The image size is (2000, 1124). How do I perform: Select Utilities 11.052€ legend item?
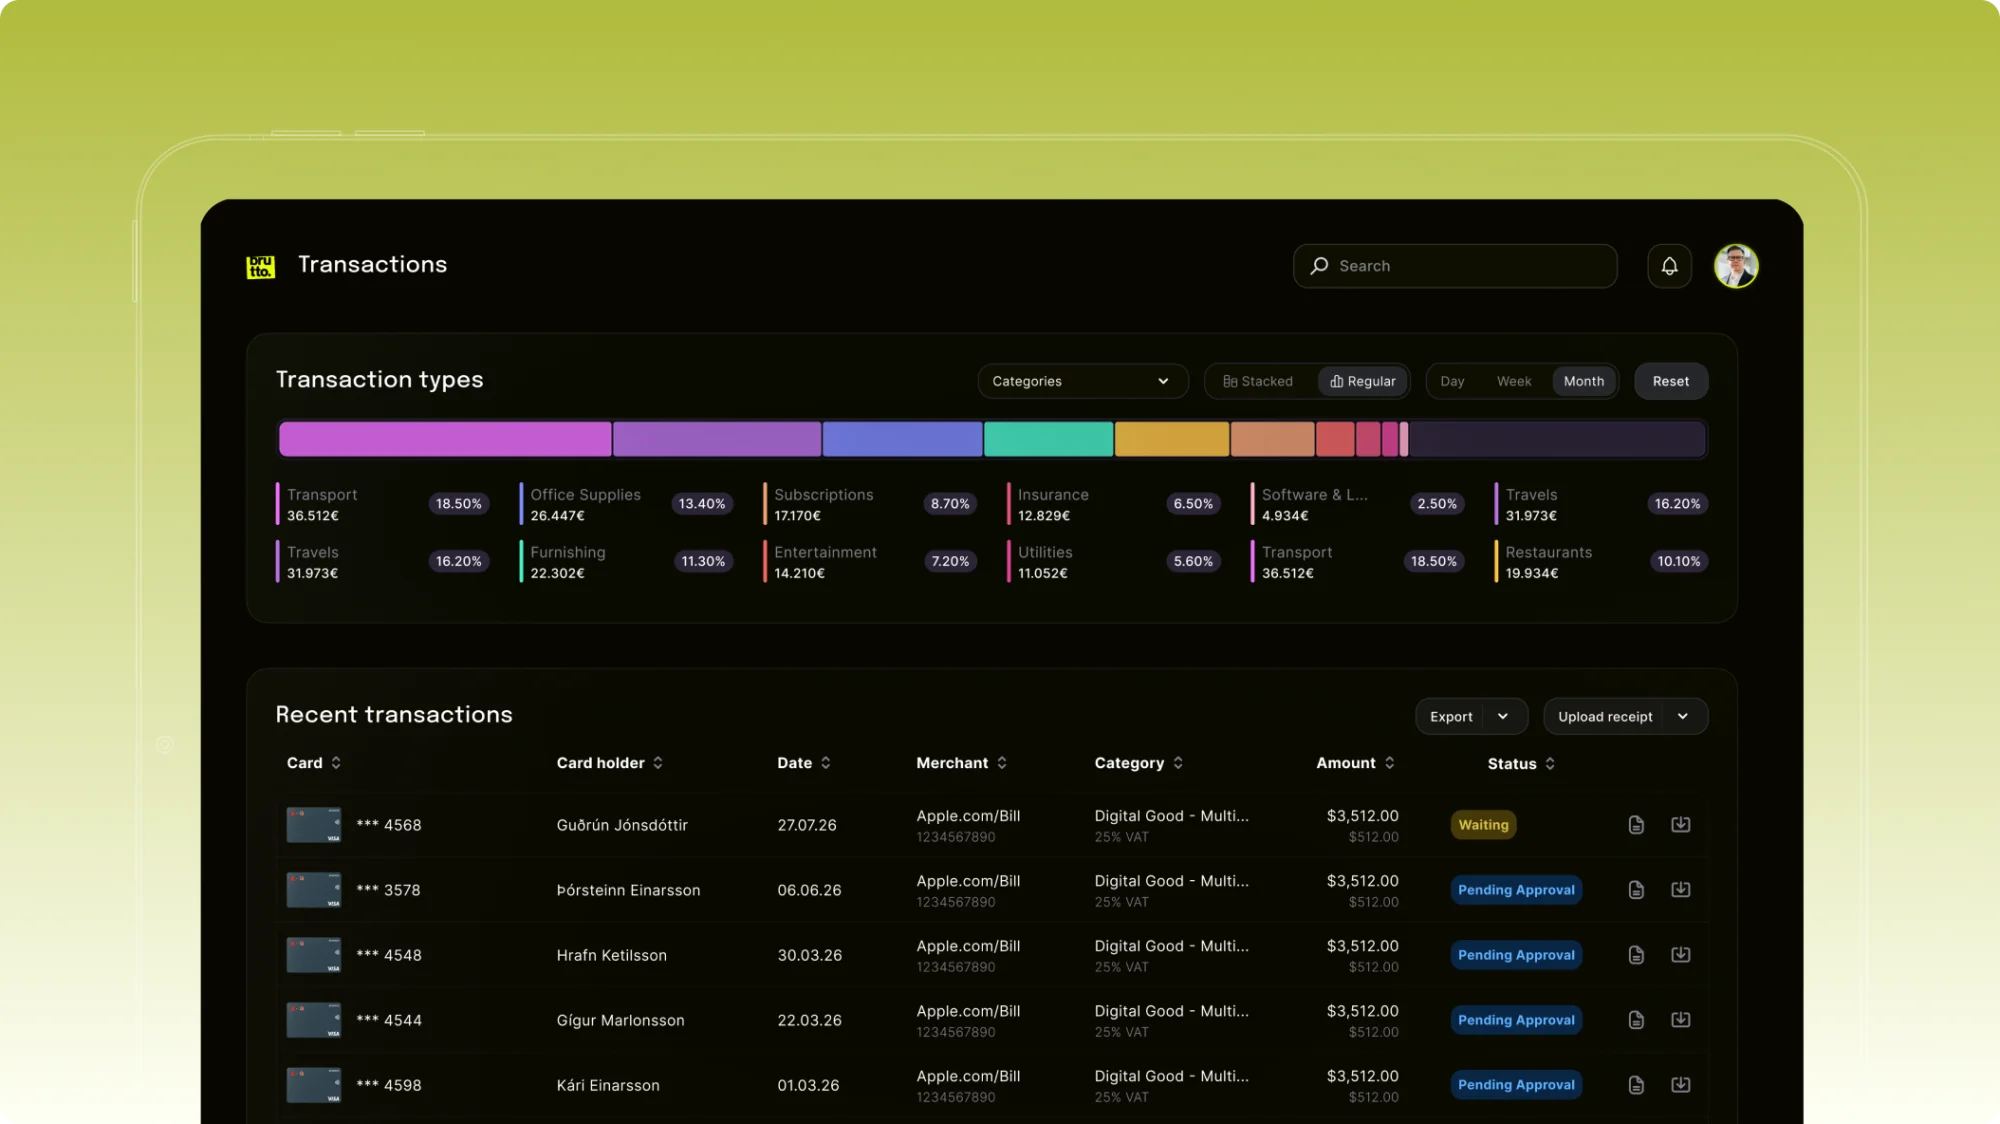[1114, 562]
